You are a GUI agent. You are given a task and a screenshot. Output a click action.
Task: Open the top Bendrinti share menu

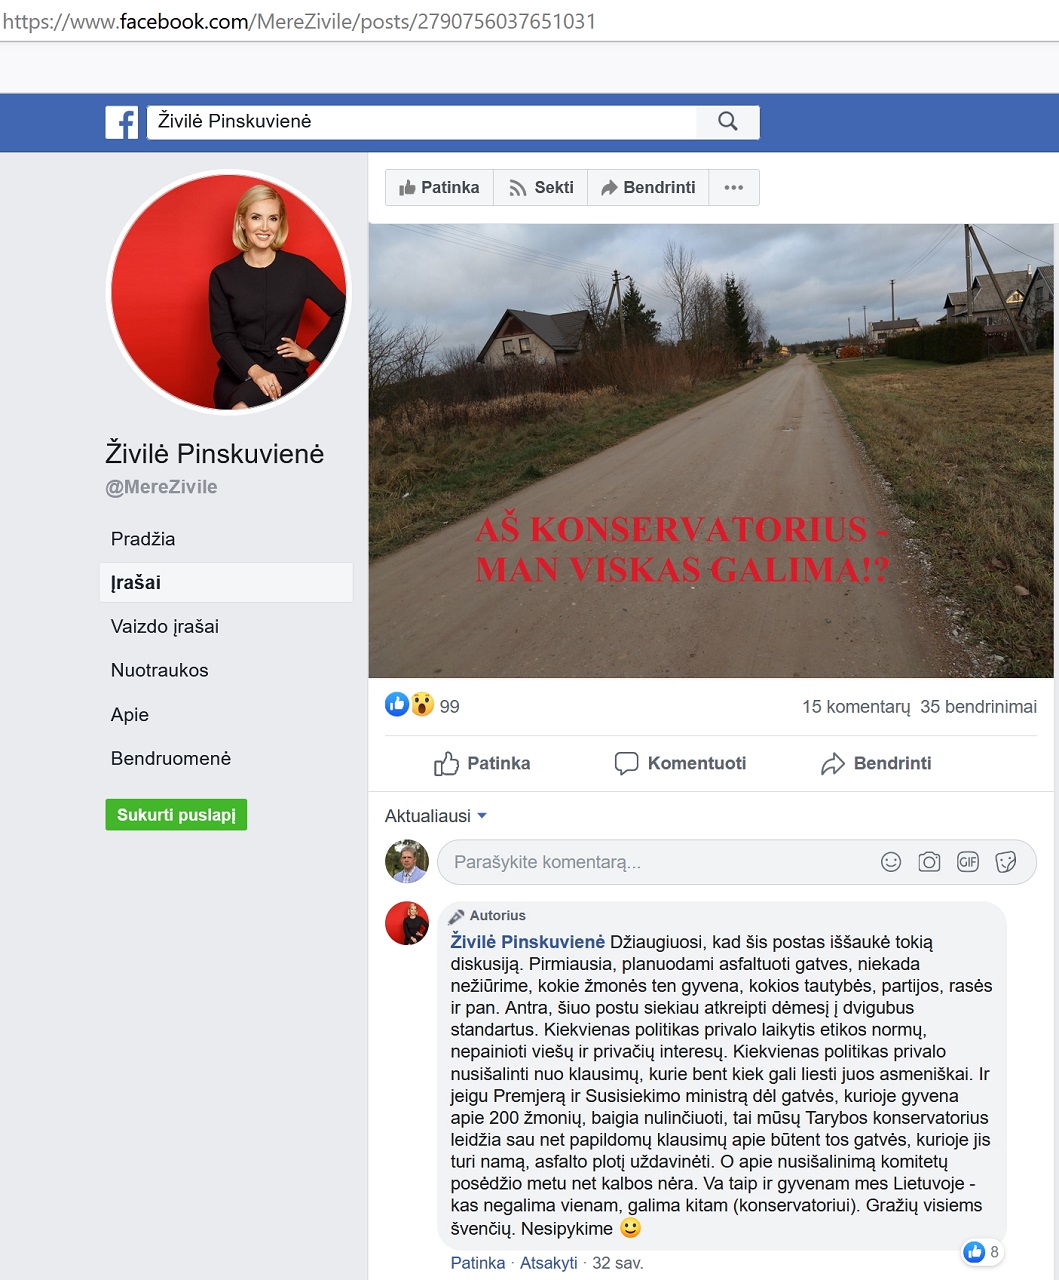648,187
